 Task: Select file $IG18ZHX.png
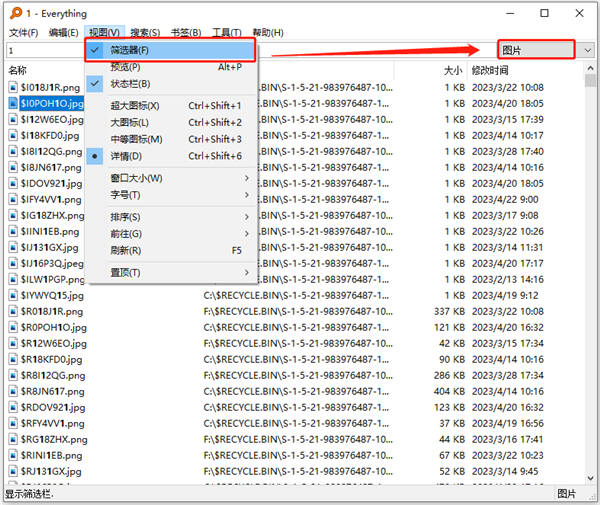(53, 216)
